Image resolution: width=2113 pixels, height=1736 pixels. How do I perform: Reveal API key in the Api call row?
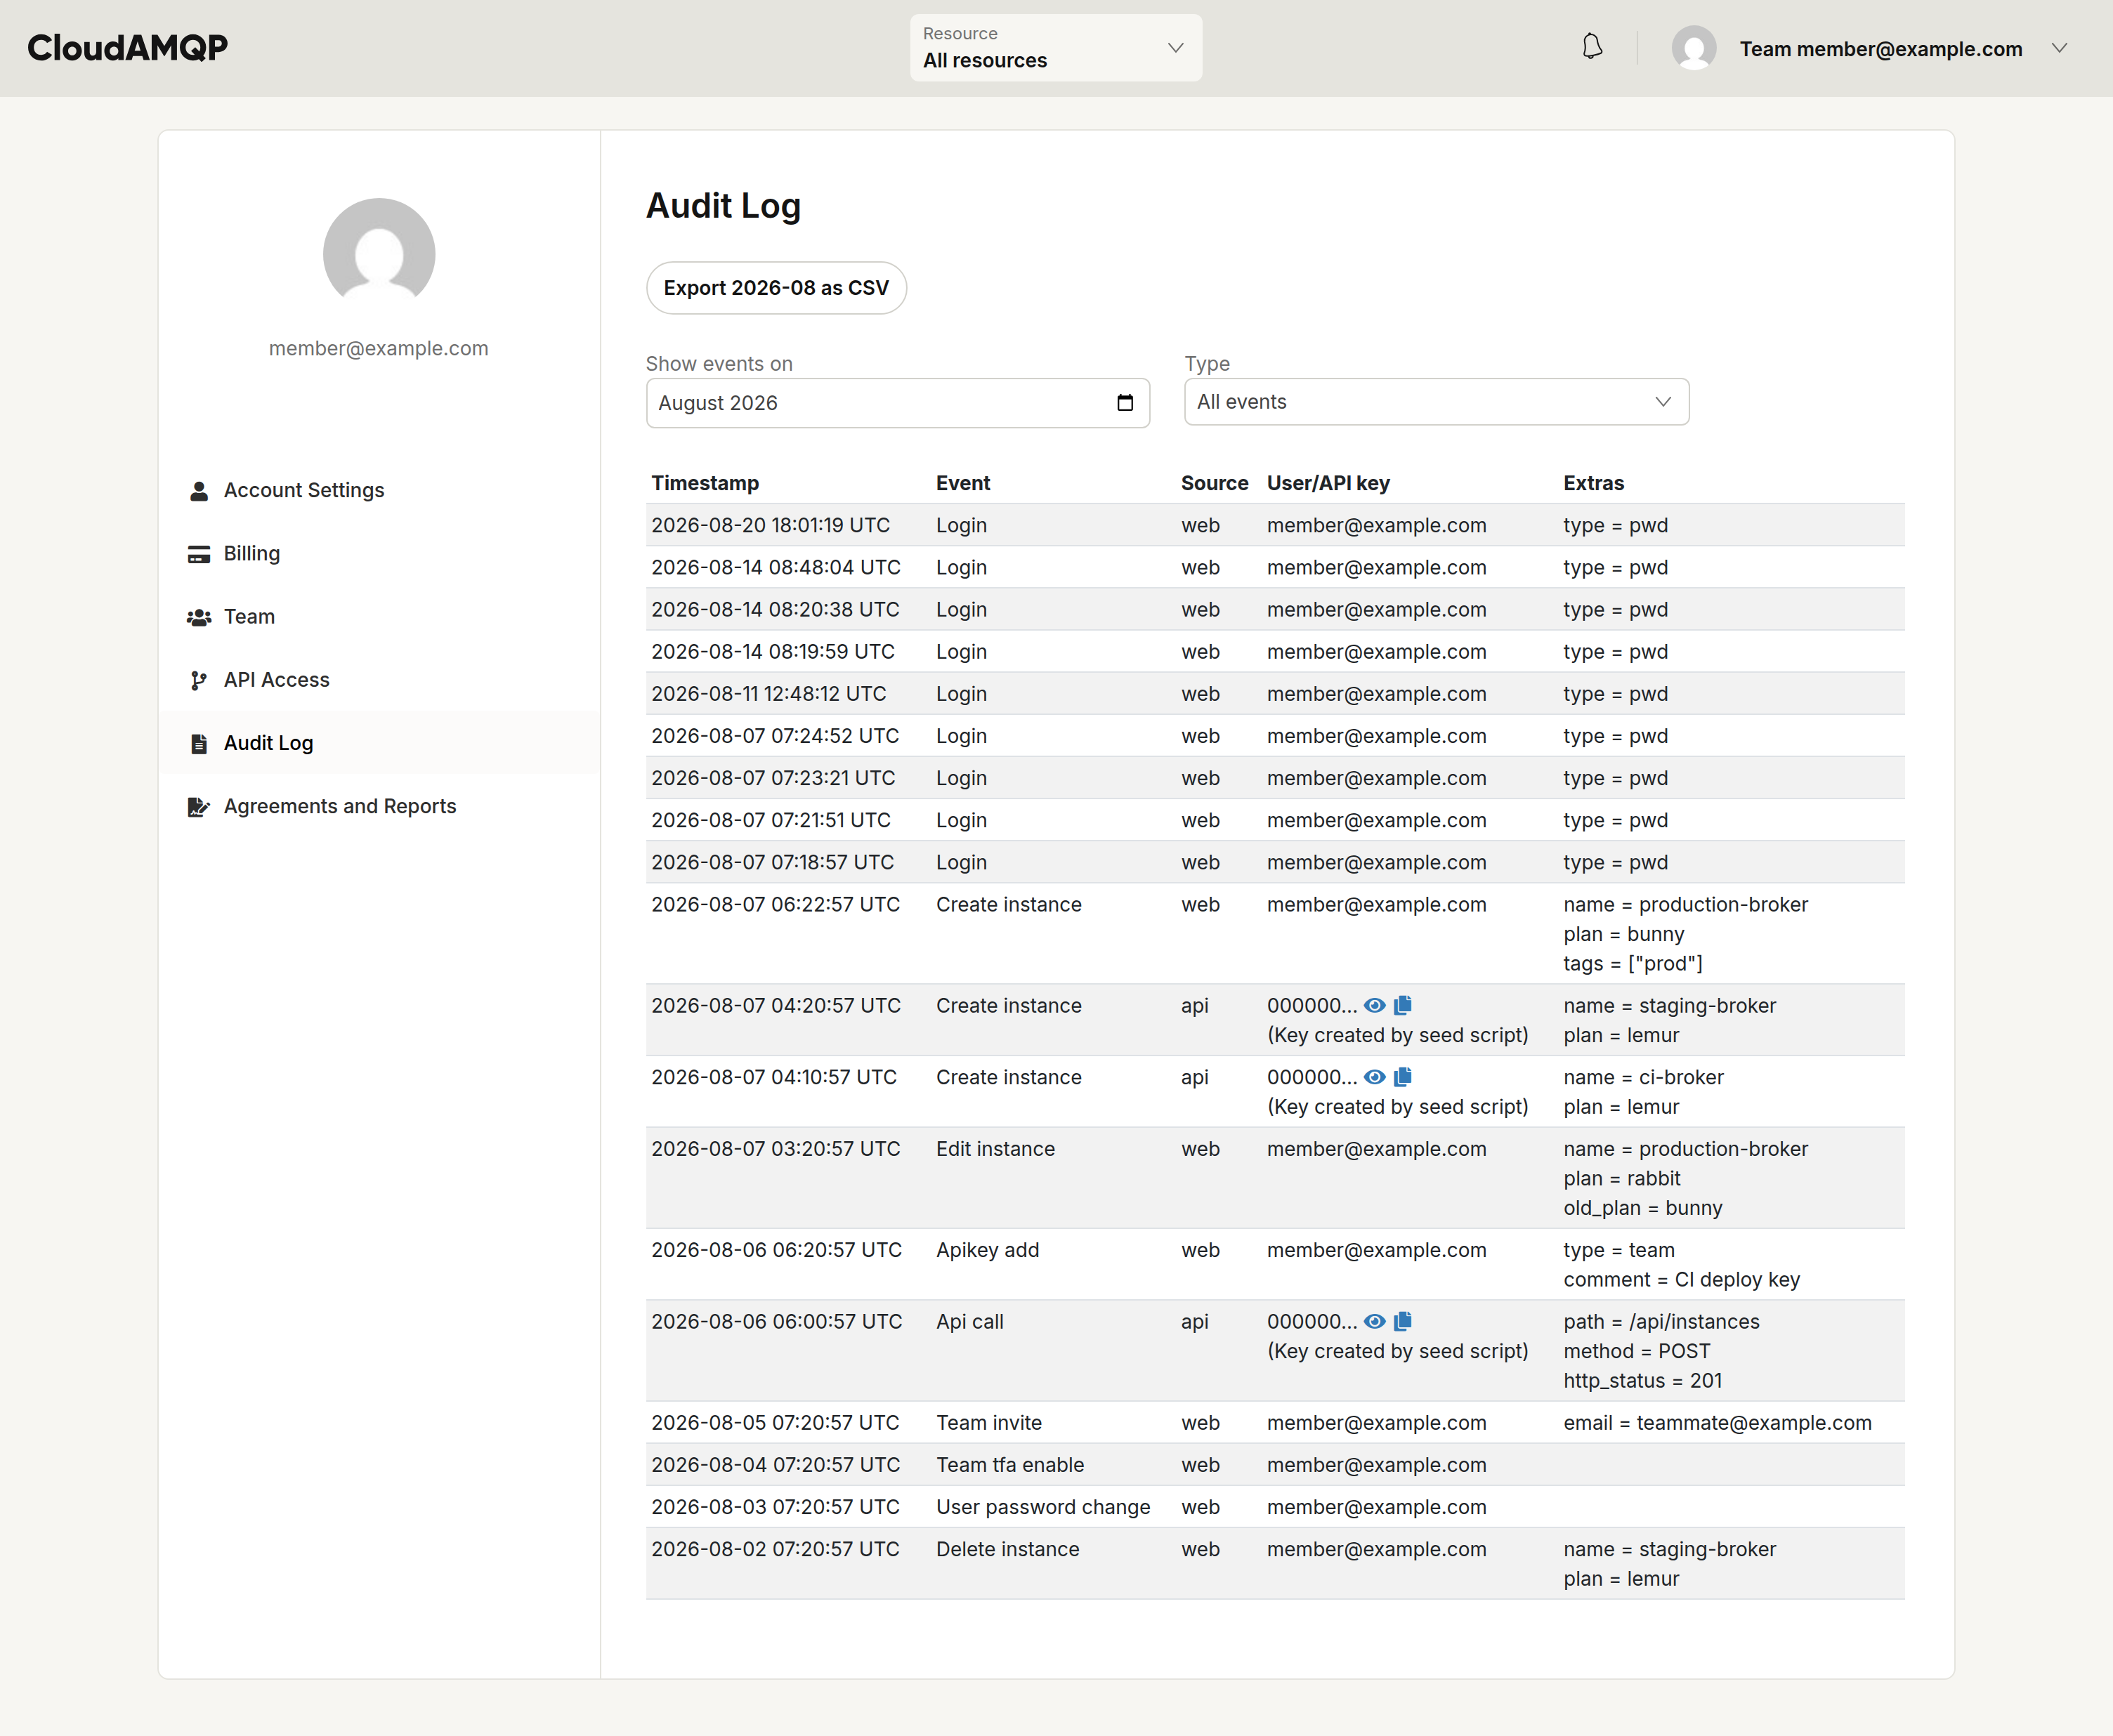1375,1321
